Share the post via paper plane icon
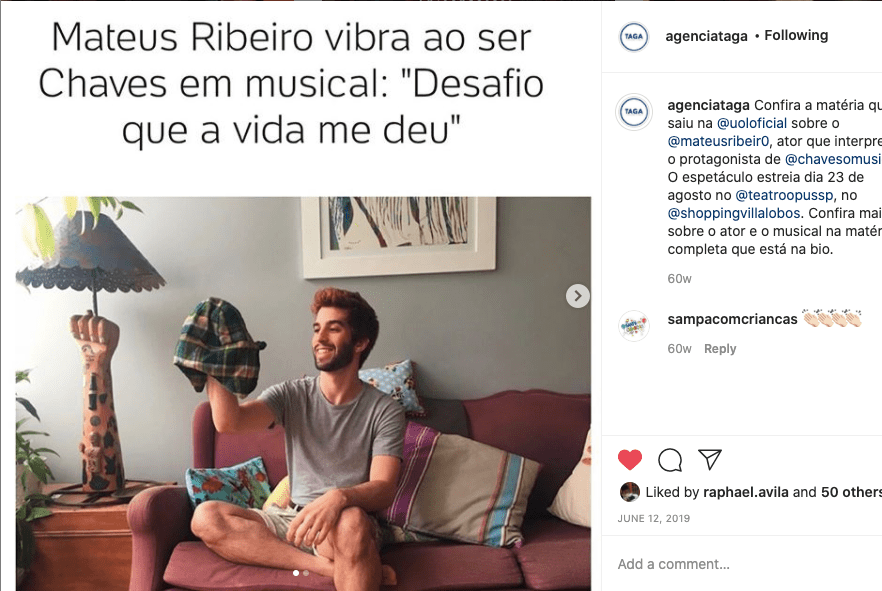 click(710, 459)
